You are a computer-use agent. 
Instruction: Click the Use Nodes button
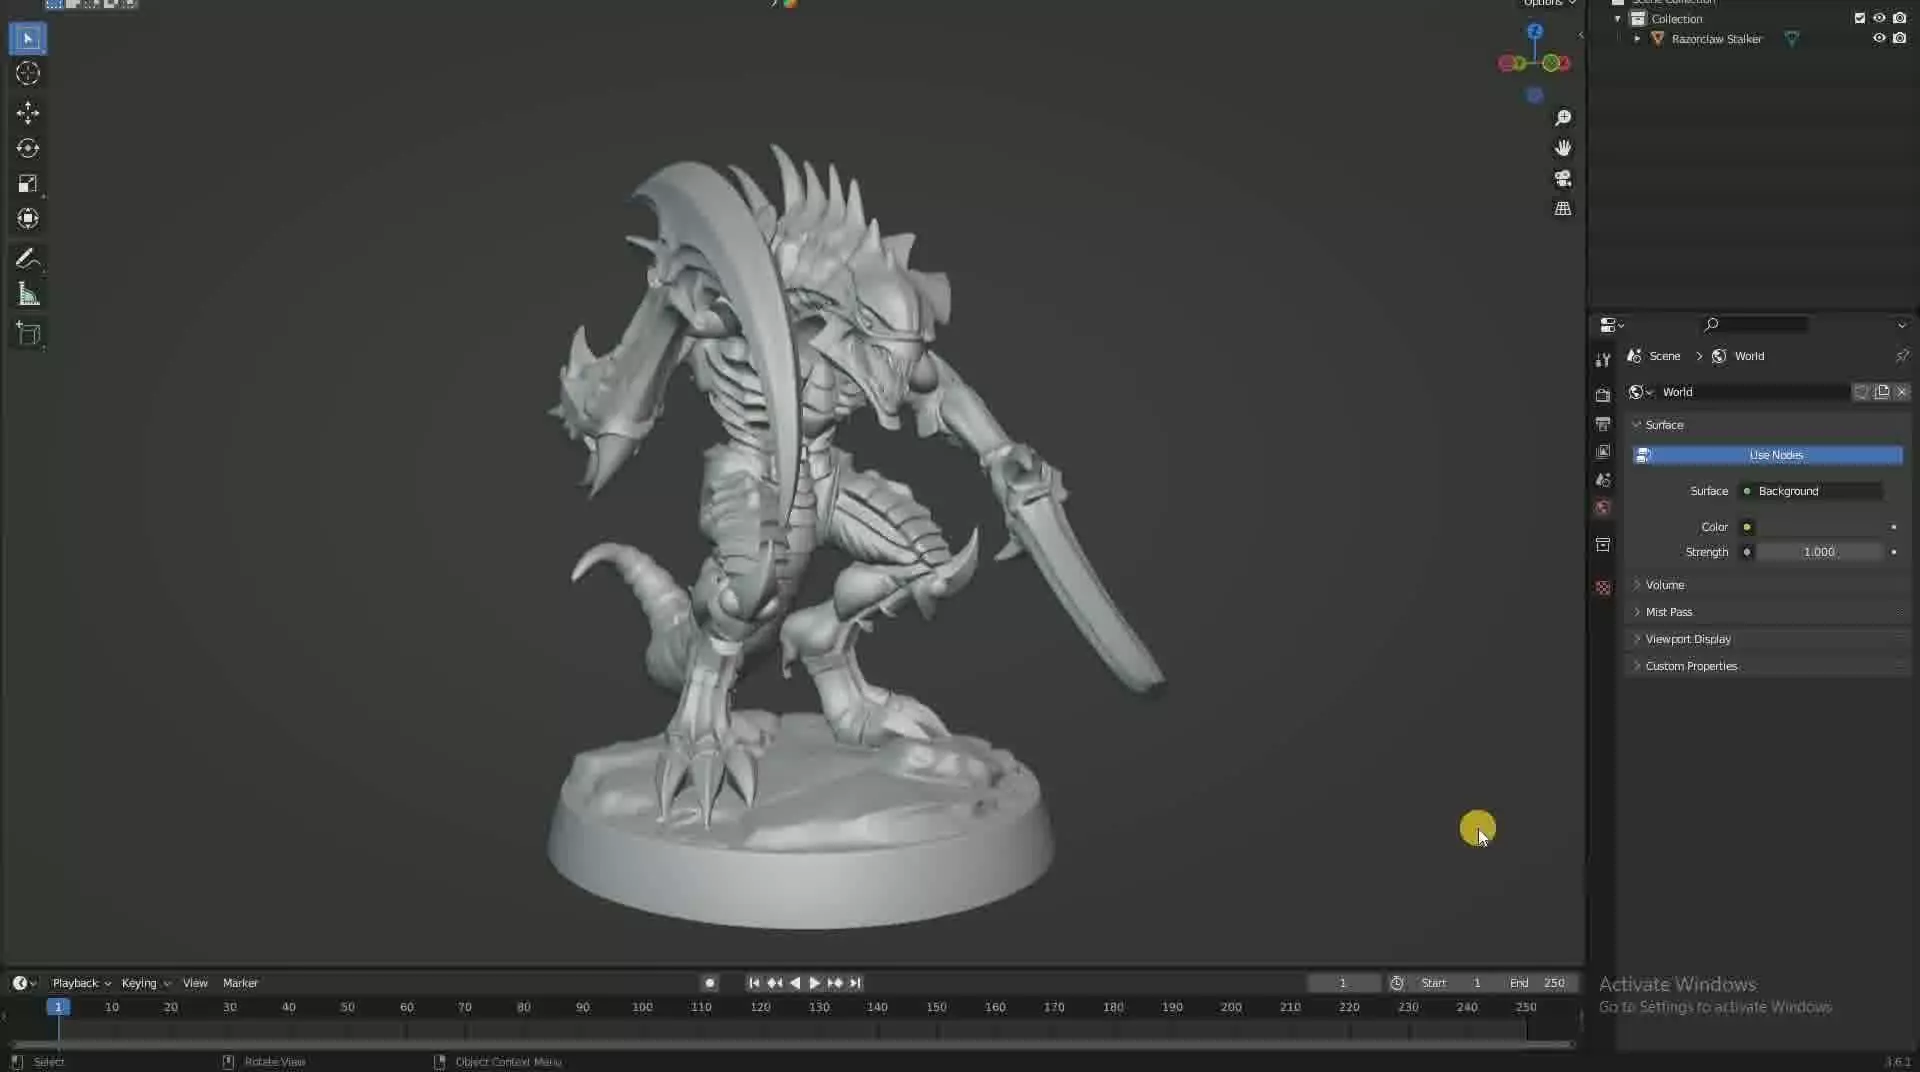point(1768,455)
